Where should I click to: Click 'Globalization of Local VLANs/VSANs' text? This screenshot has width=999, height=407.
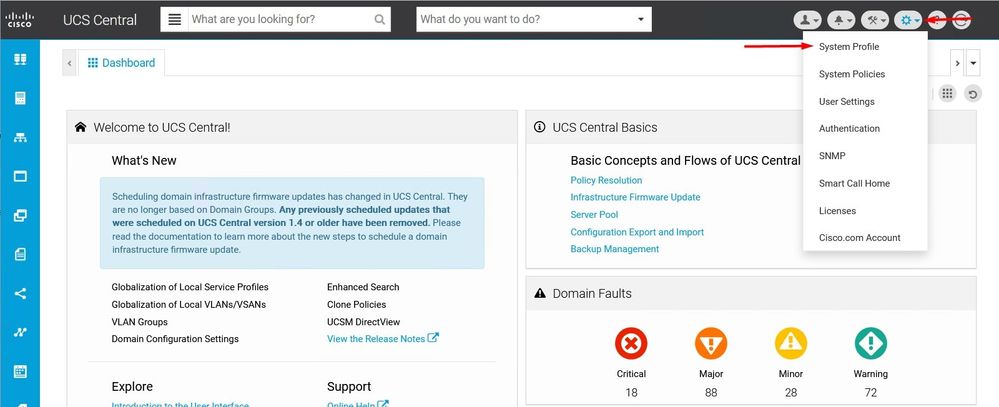coord(189,304)
